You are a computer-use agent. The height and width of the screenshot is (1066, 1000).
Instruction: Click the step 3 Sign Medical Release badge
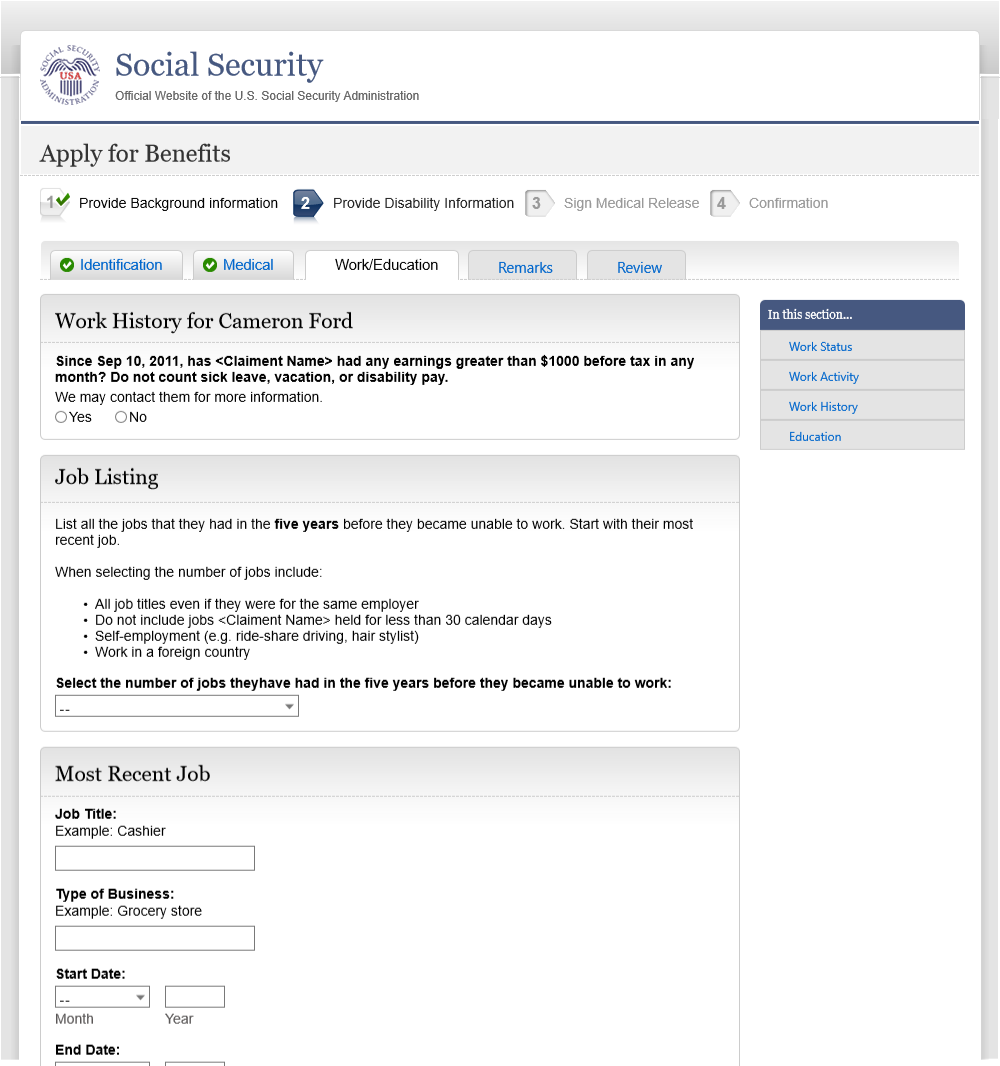pyautogui.click(x=540, y=203)
